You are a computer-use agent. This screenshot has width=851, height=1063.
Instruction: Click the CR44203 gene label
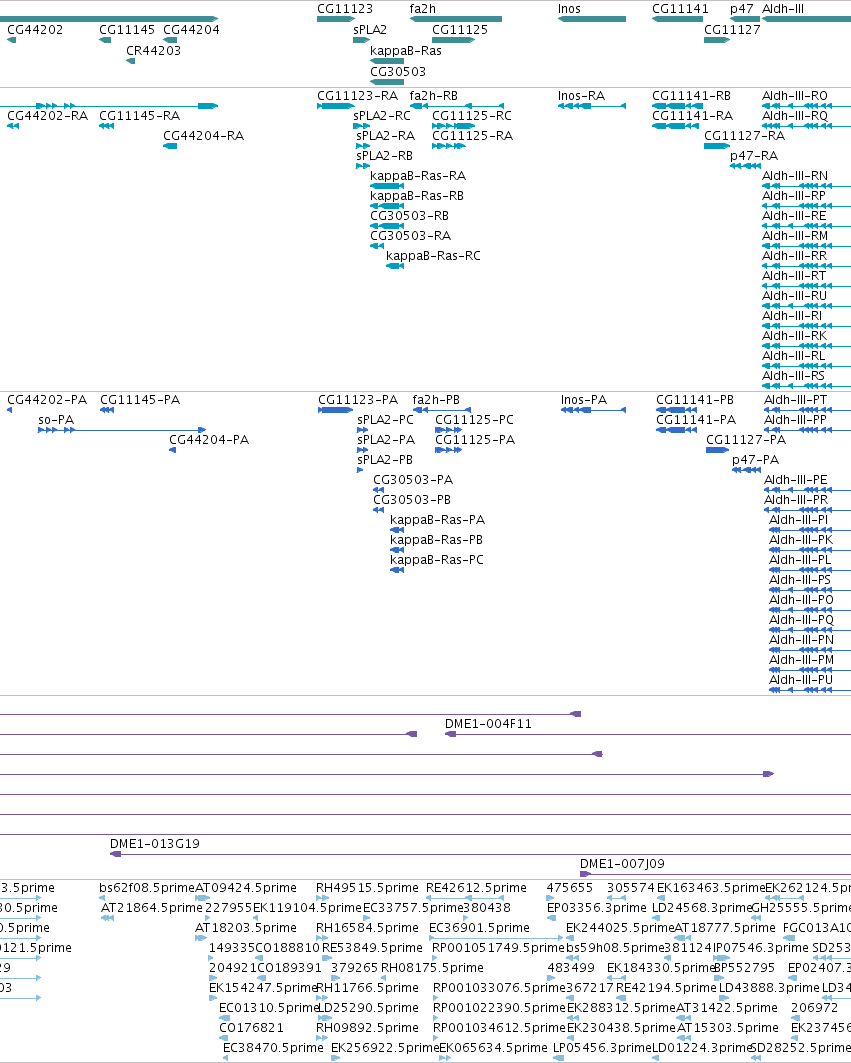click(153, 51)
